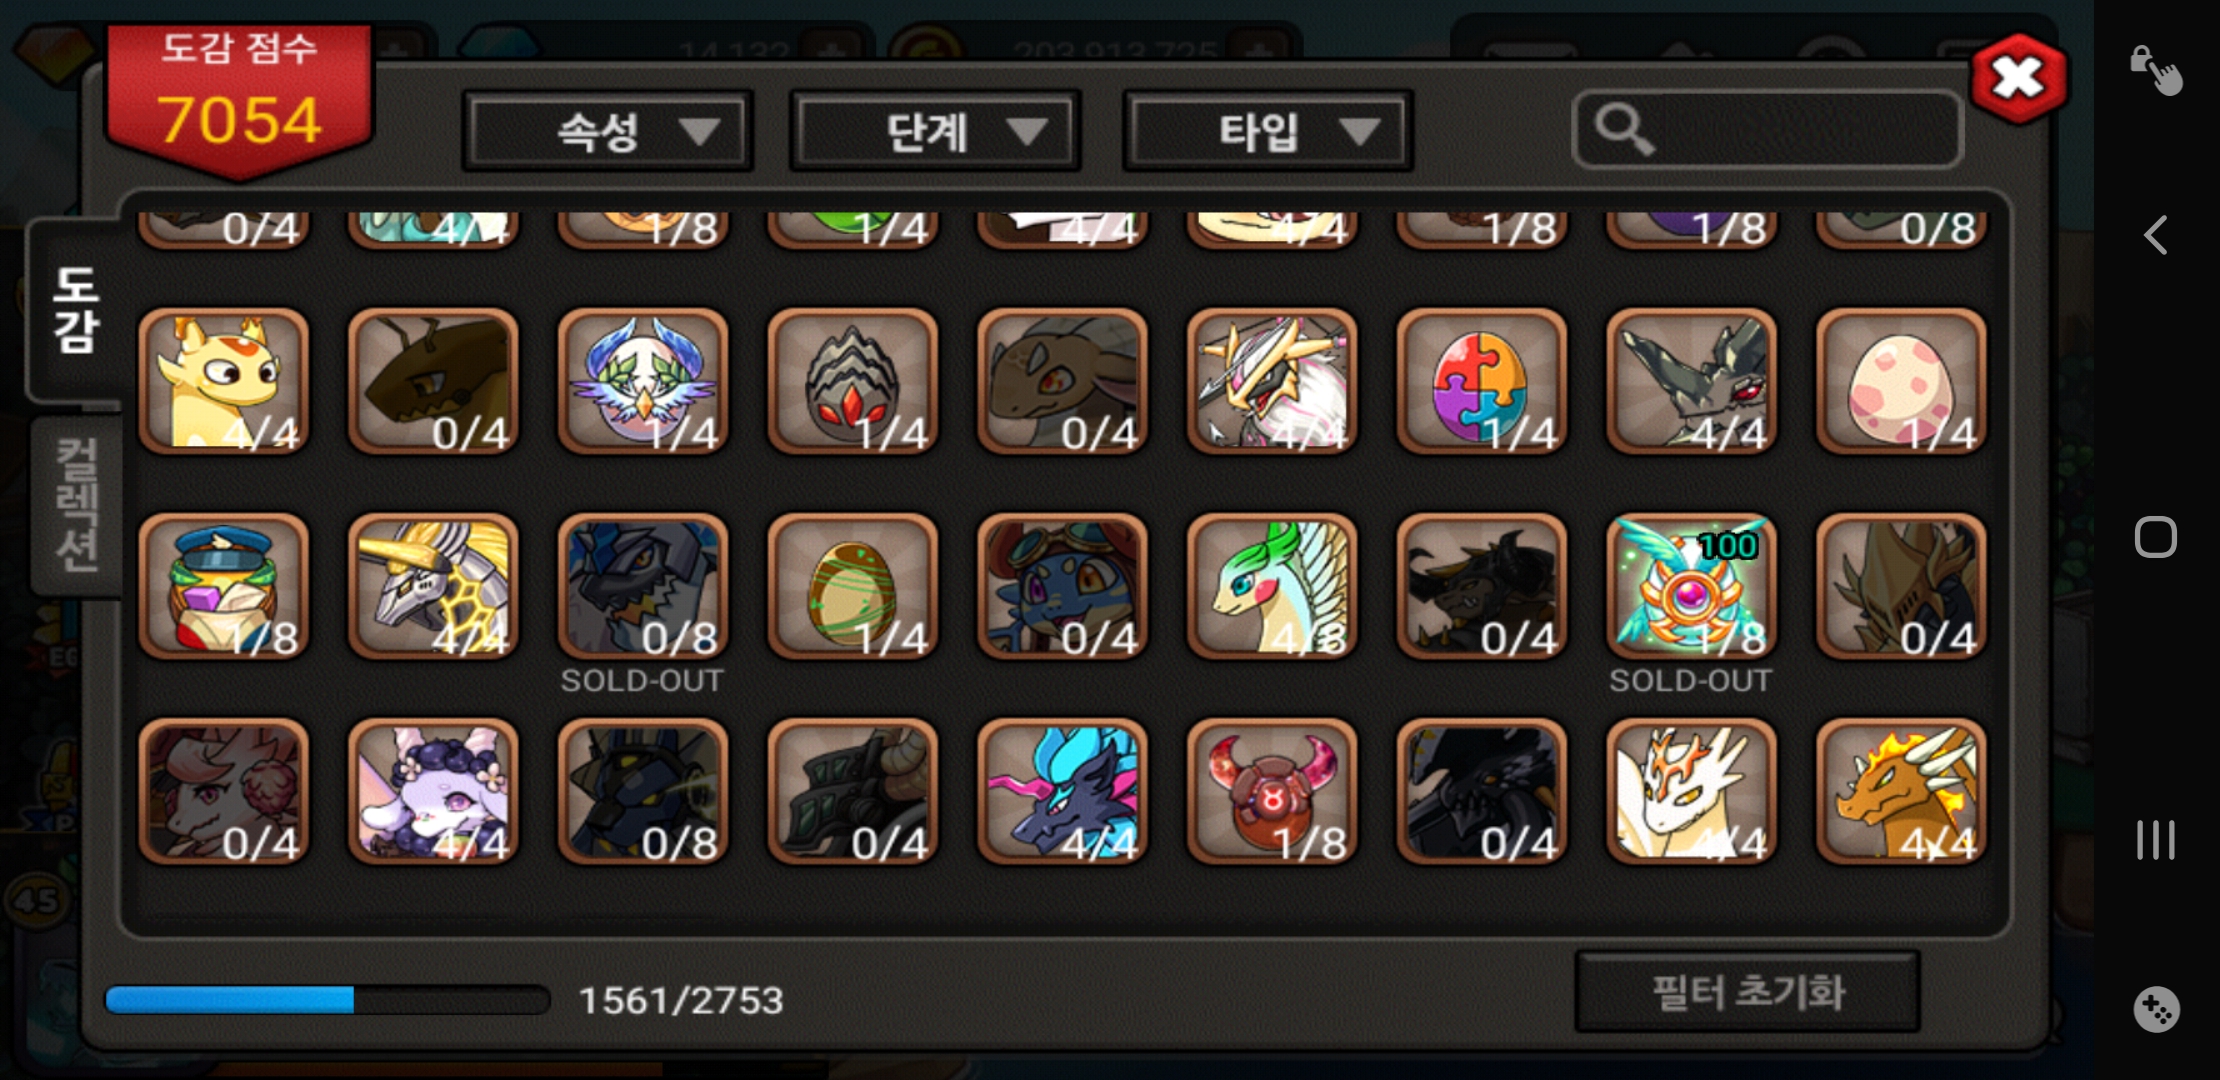The width and height of the screenshot is (2220, 1080).
Task: Select the pink spotted egg icon
Action: pyautogui.click(x=1901, y=381)
